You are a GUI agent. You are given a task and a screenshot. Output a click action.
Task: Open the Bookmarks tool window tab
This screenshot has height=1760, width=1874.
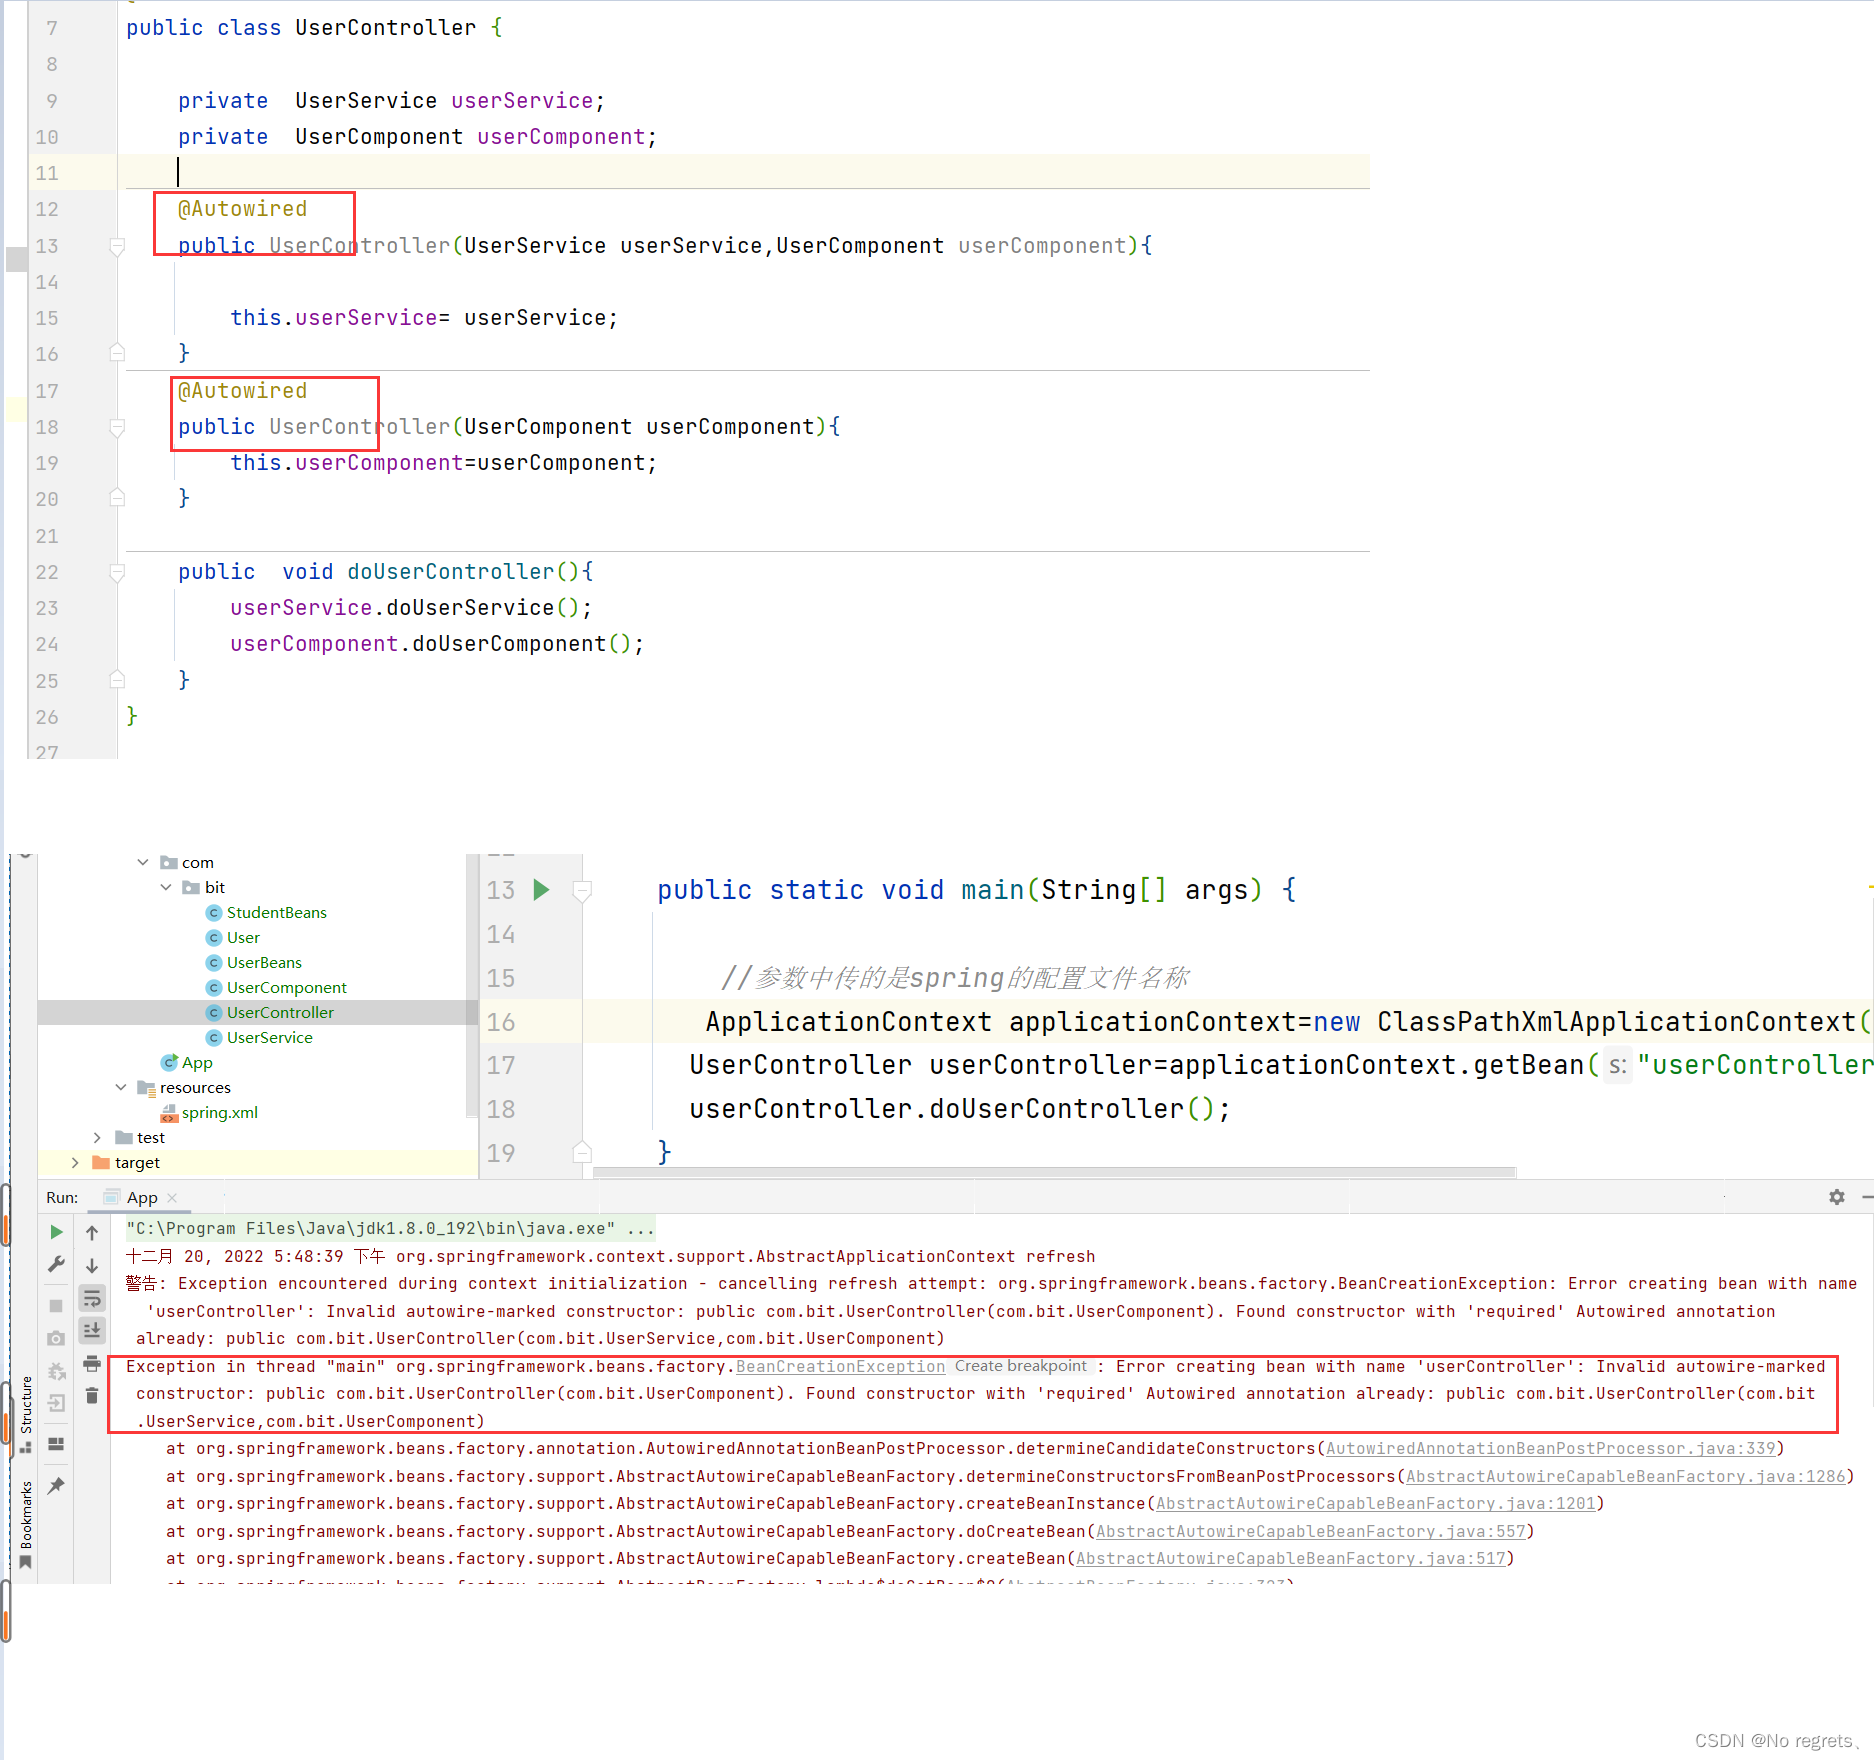point(26,1524)
